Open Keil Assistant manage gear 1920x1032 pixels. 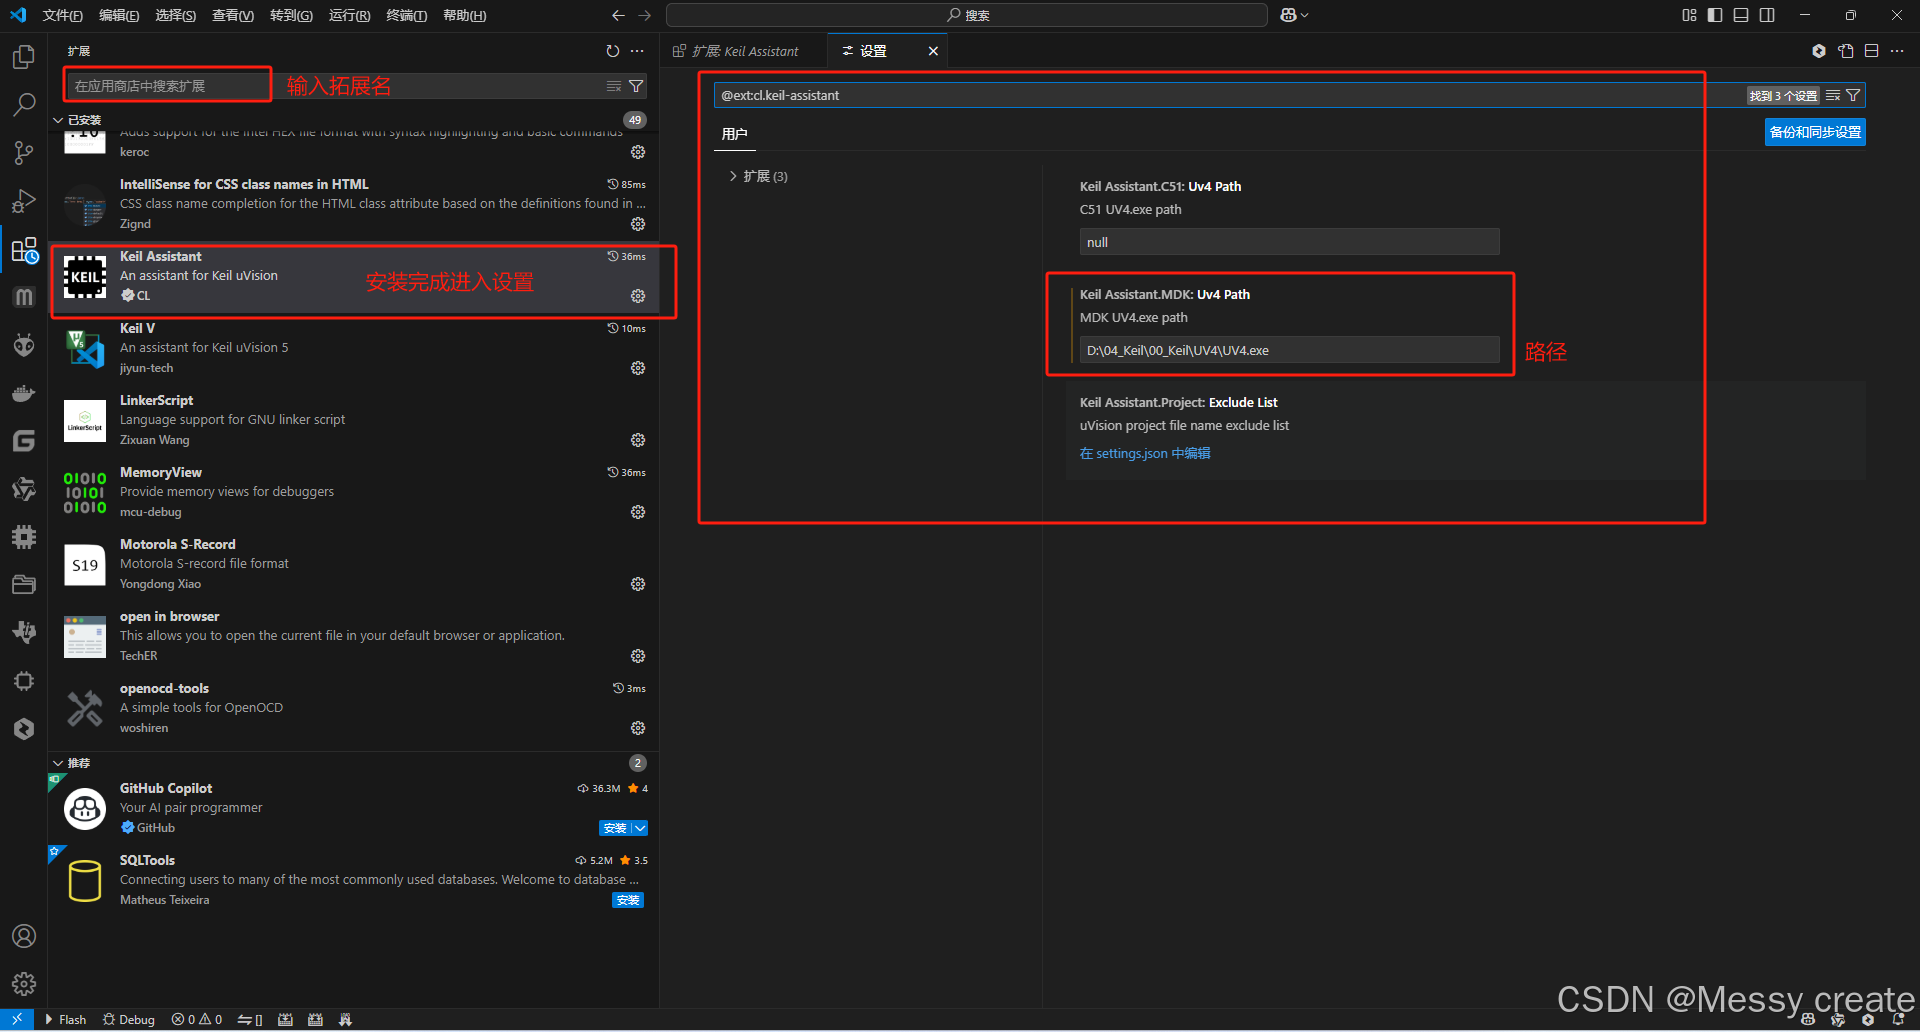[638, 296]
